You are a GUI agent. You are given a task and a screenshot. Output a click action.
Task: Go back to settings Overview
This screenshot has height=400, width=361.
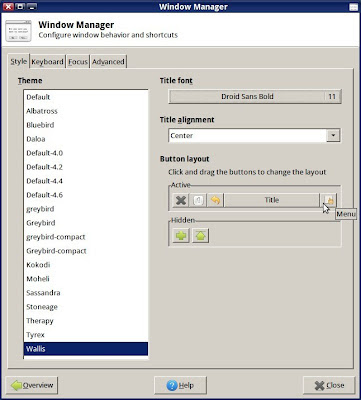(x=32, y=385)
